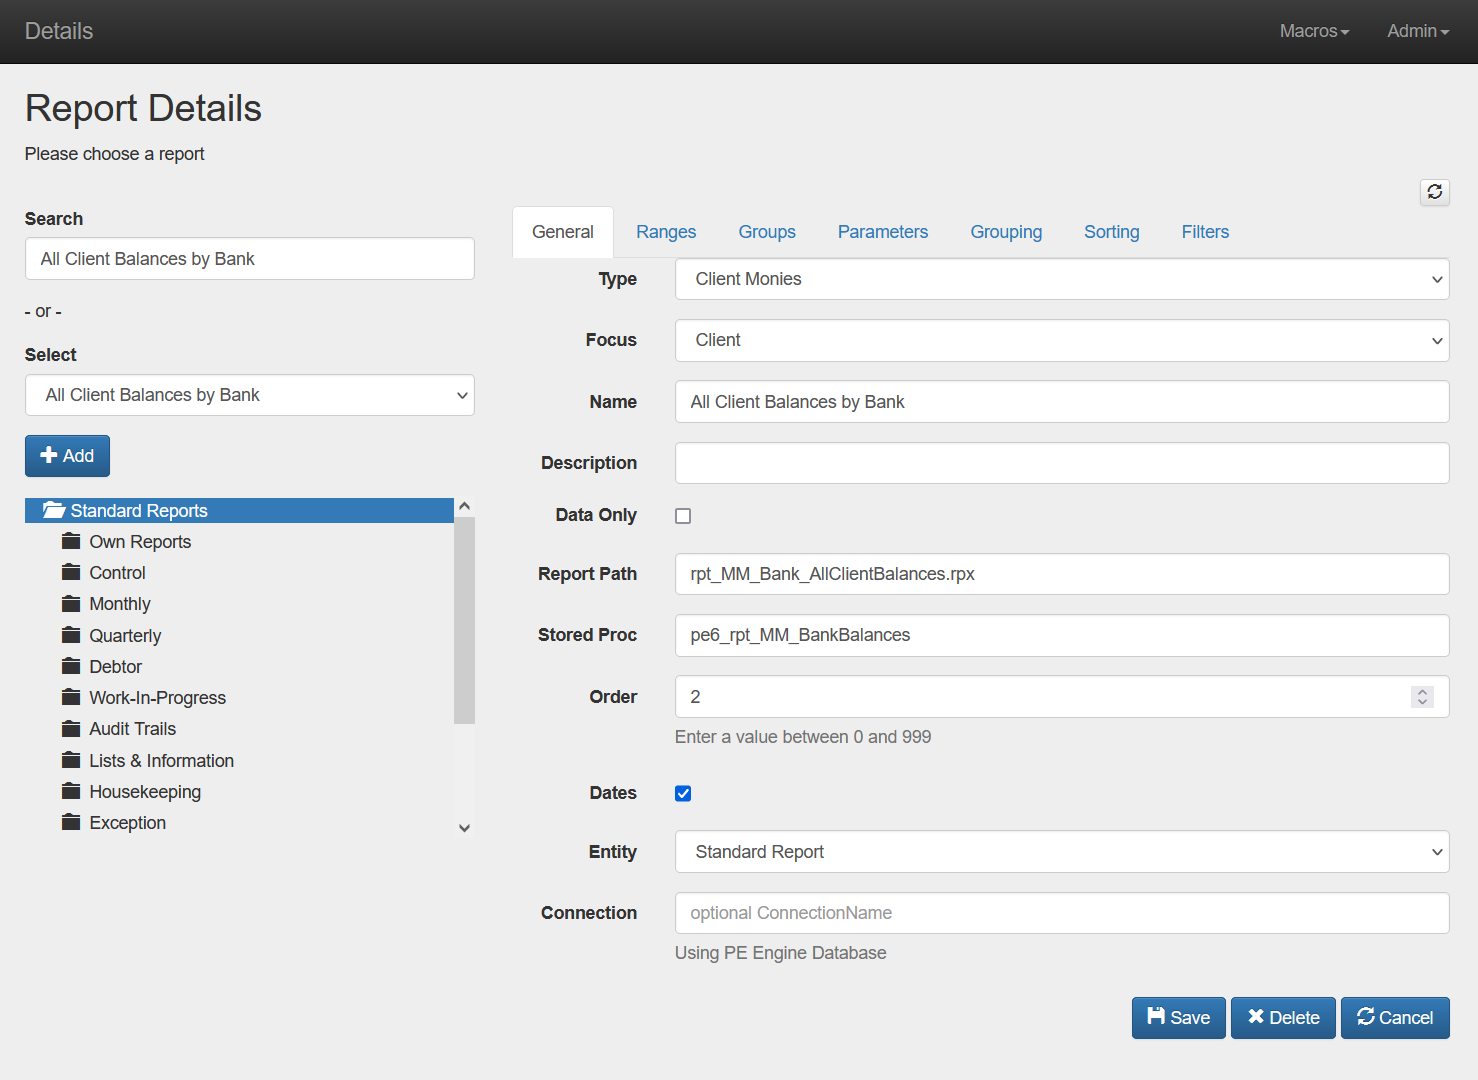Switch to the Ranges tab
Viewport: 1478px width, 1080px height.
(666, 232)
